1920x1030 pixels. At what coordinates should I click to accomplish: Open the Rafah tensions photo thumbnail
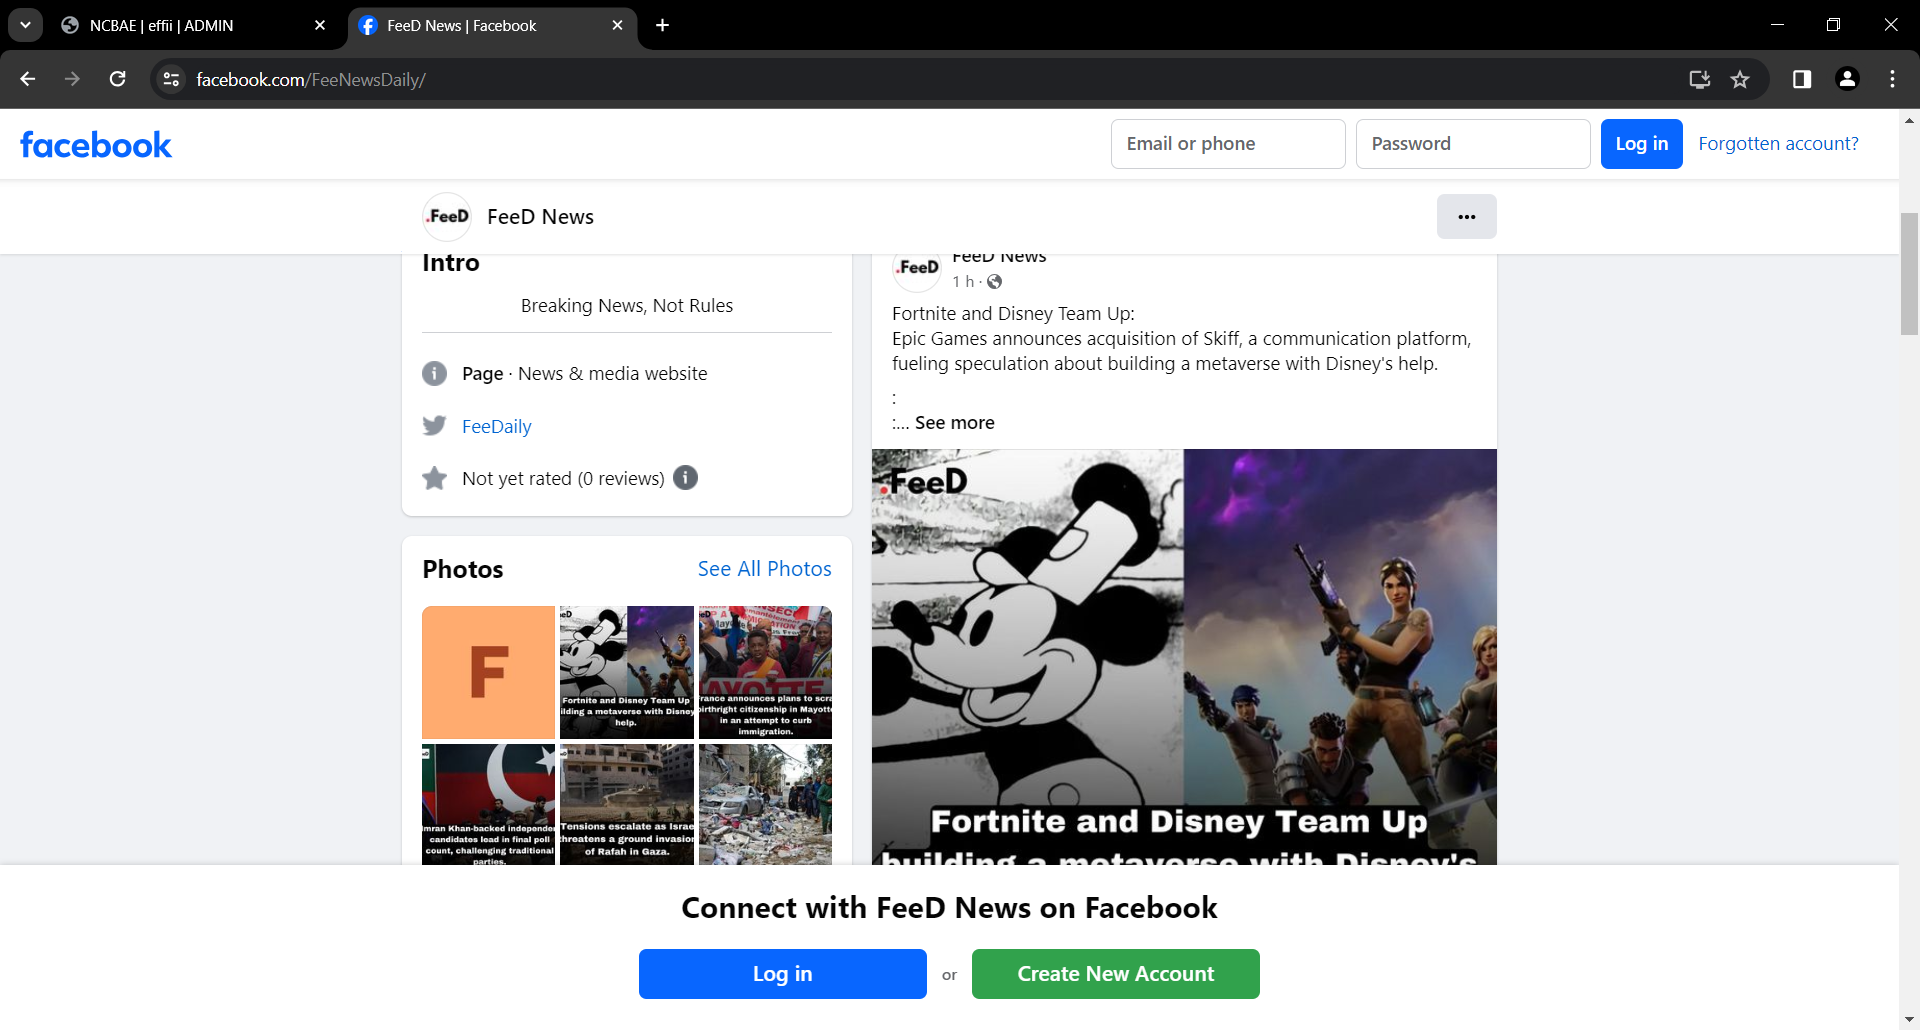627,804
